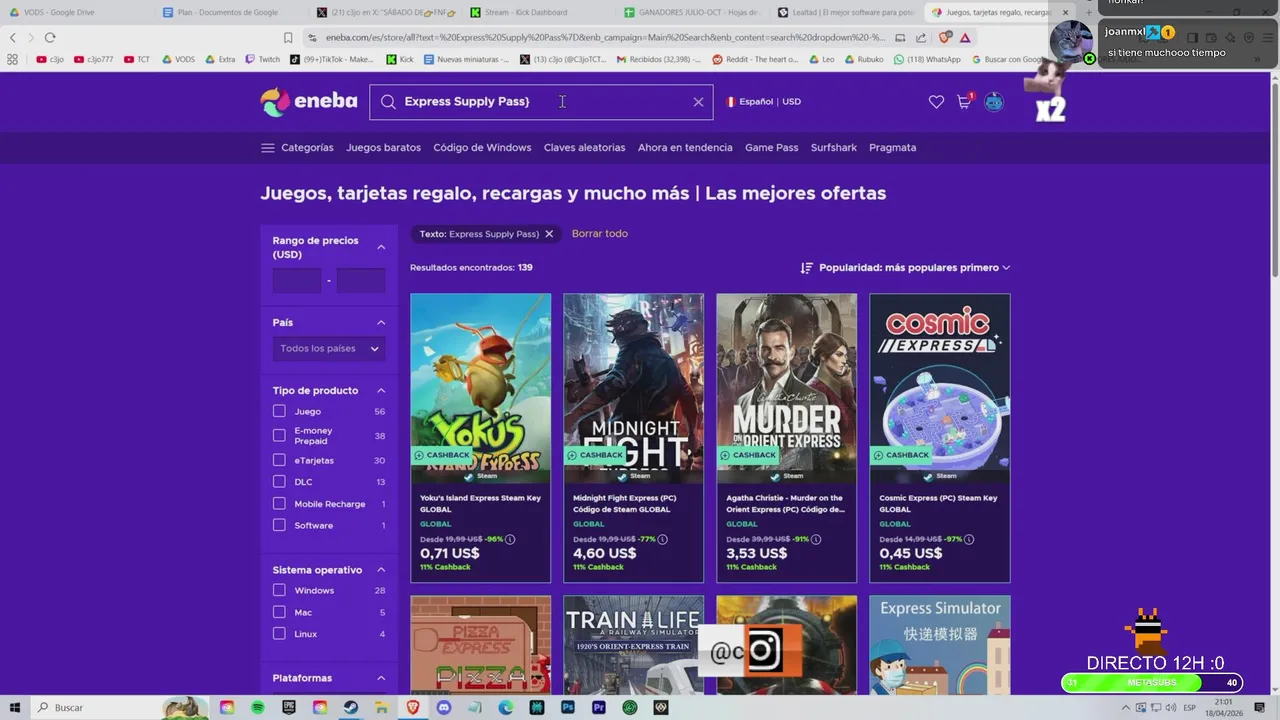The height and width of the screenshot is (720, 1280).
Task: Open the WhatsApp bookmark
Action: (927, 59)
